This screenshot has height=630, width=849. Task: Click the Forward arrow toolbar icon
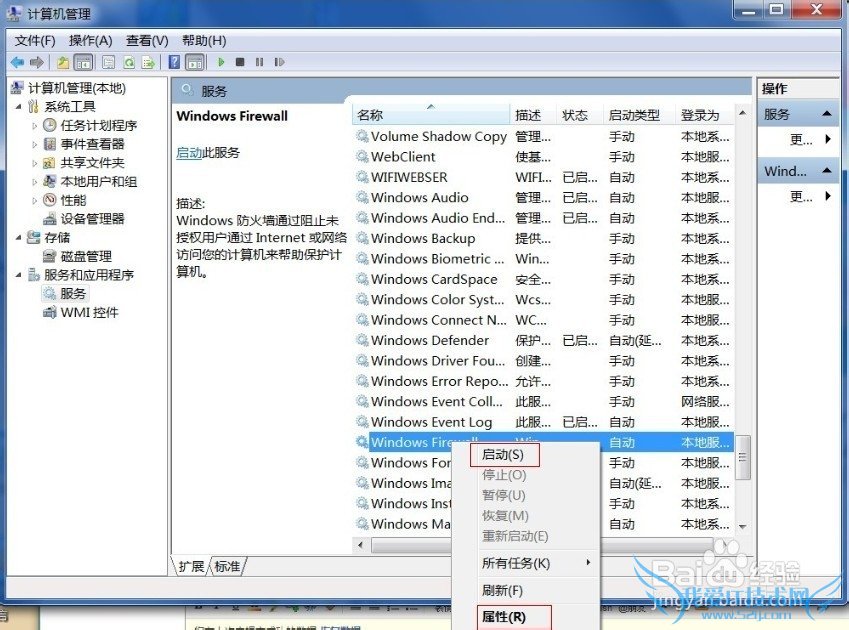pyautogui.click(x=36, y=62)
